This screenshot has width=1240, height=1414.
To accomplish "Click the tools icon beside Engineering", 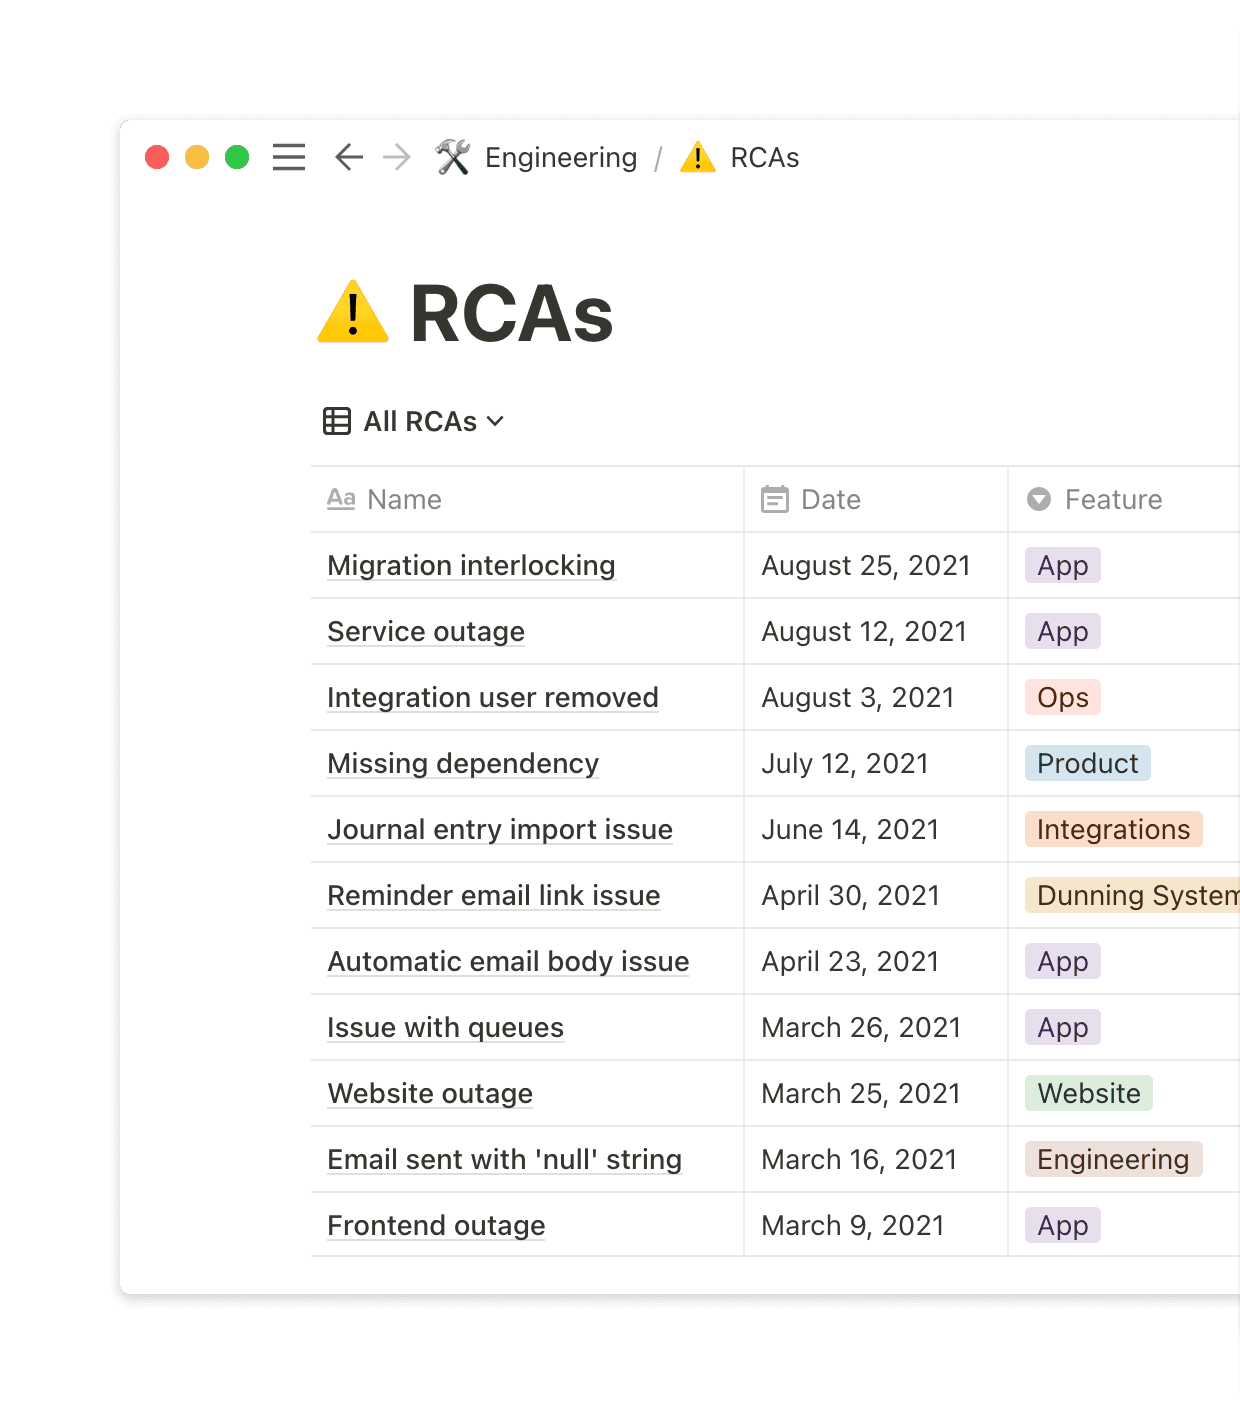I will pyautogui.click(x=453, y=158).
